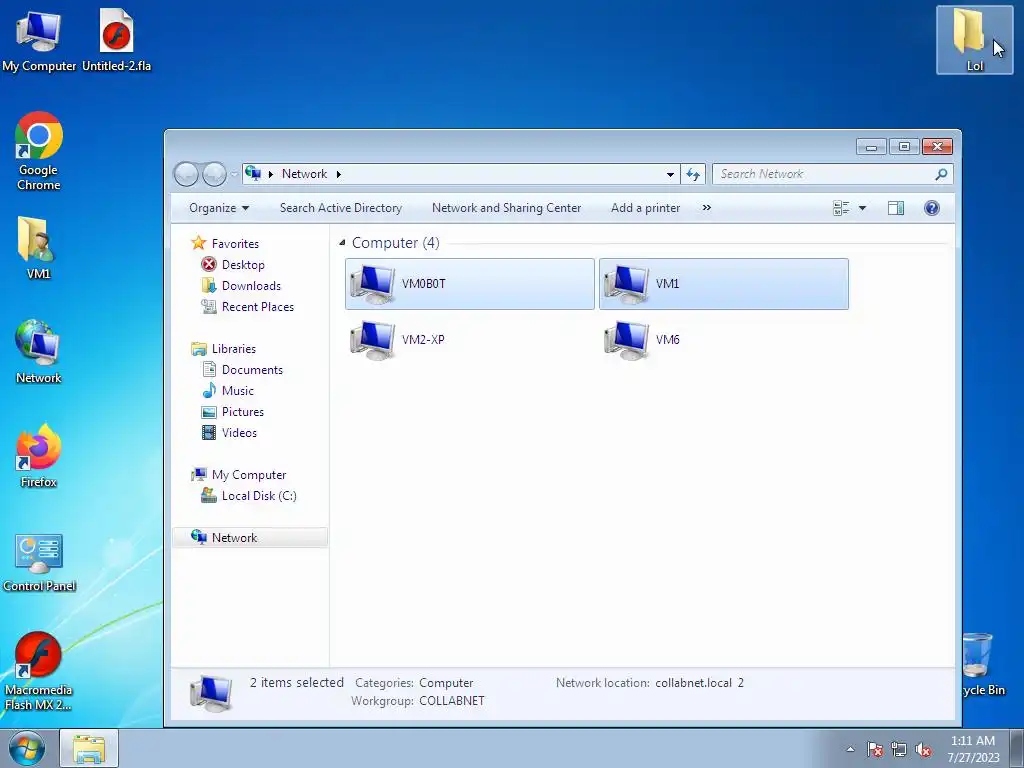
Task: Click Show desktop strip at taskbar end
Action: (1017, 748)
